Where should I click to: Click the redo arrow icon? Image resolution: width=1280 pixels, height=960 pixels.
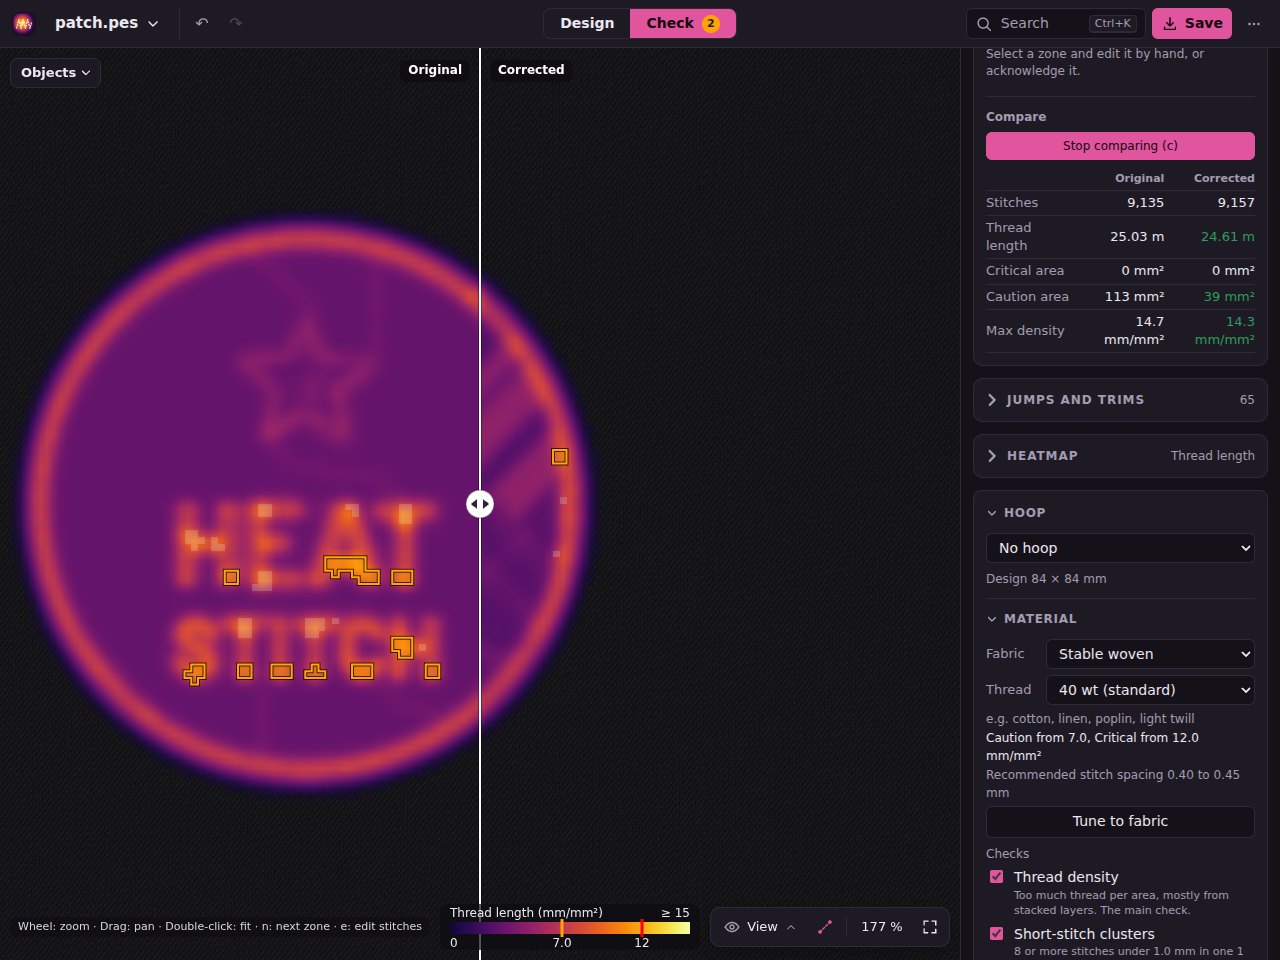pos(236,23)
